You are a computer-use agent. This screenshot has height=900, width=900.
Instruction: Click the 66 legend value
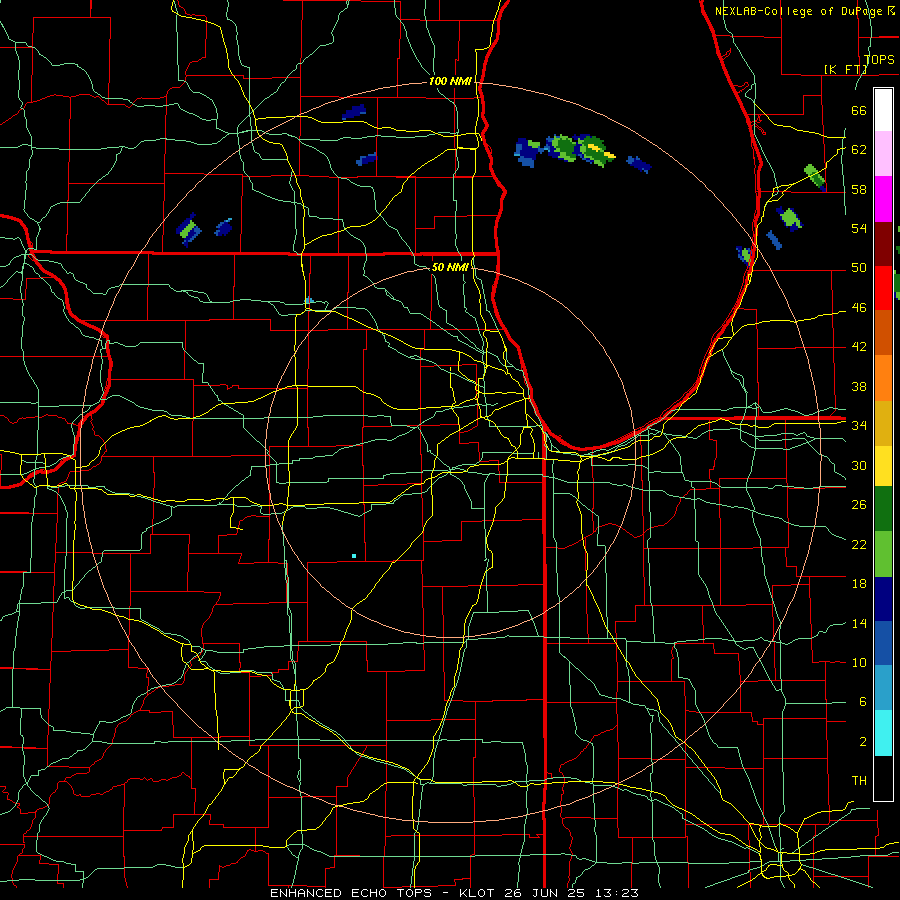(x=859, y=110)
